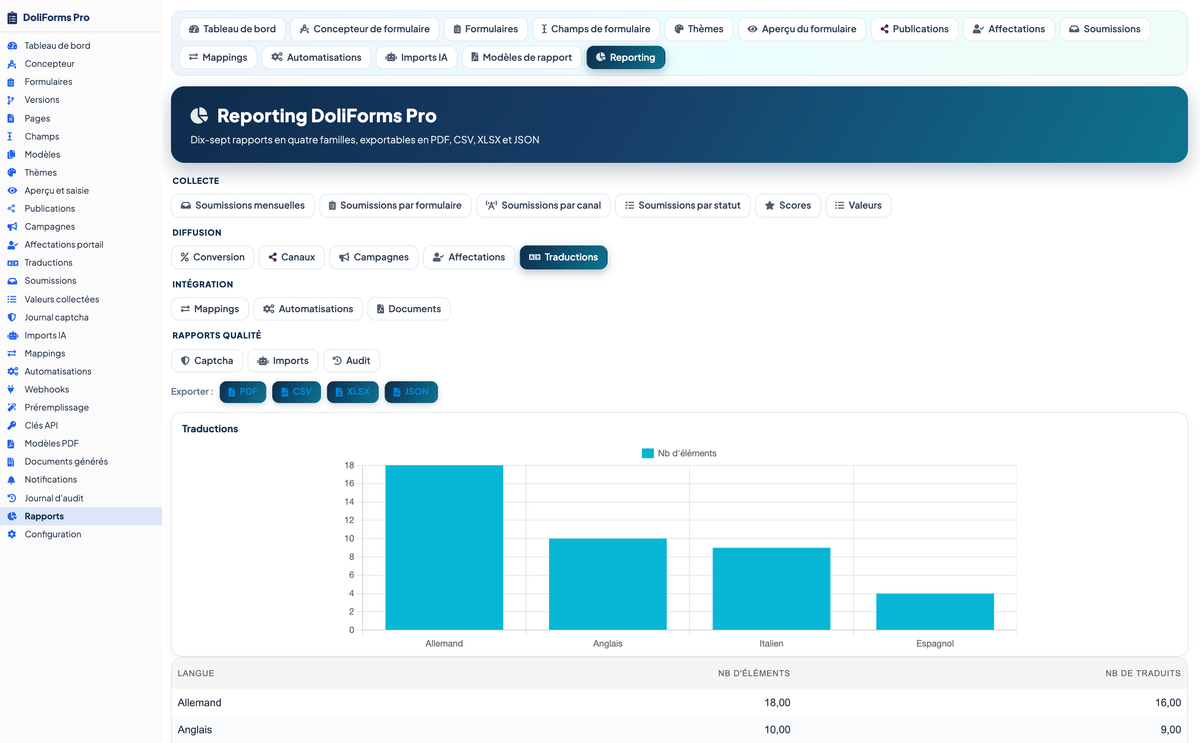Image resolution: width=1200 pixels, height=743 pixels.
Task: Open the Campagnes diffusion report
Action: (373, 257)
